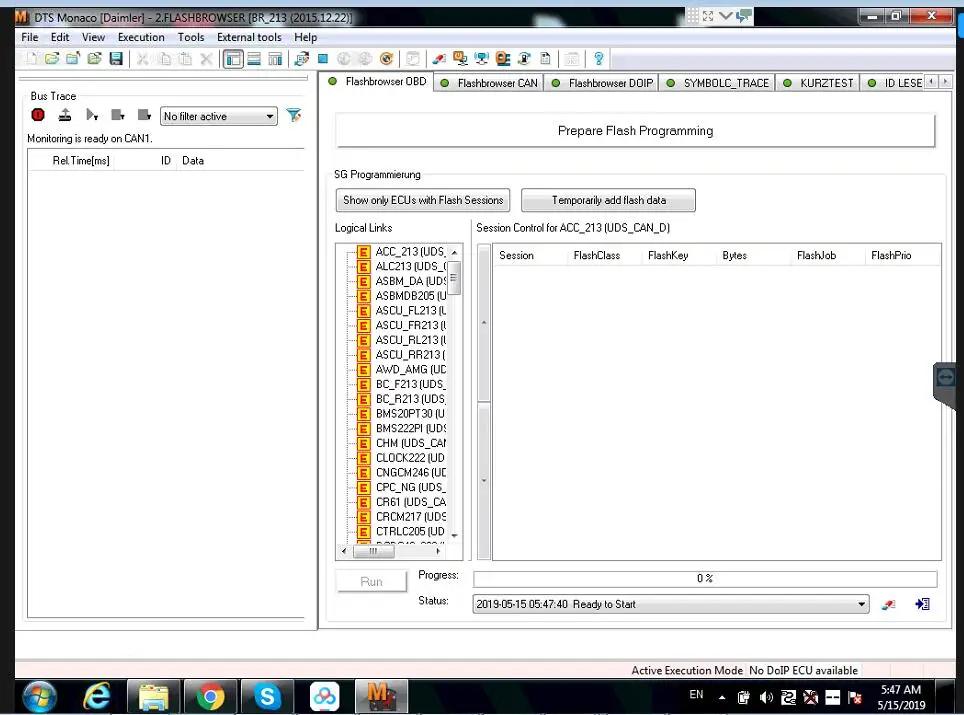Open the Help menu

[305, 37]
